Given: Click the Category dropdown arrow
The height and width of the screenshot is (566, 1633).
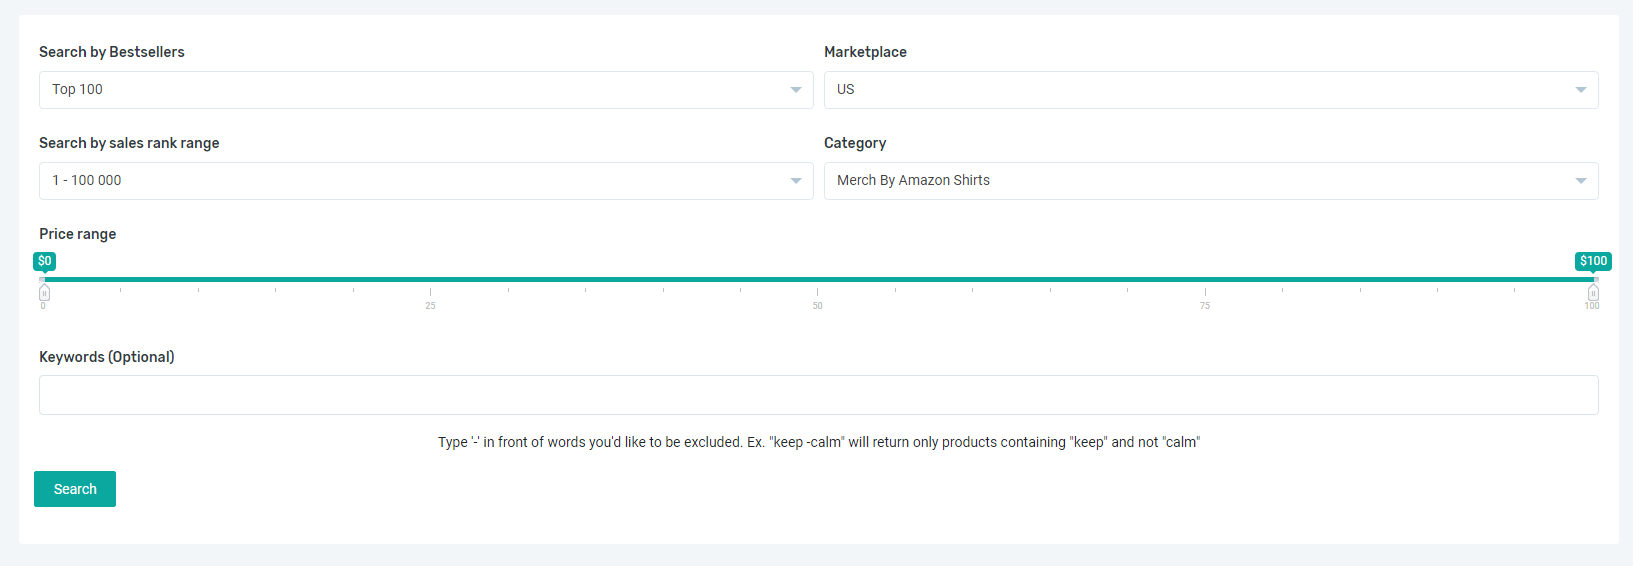Looking at the screenshot, I should pyautogui.click(x=1581, y=181).
